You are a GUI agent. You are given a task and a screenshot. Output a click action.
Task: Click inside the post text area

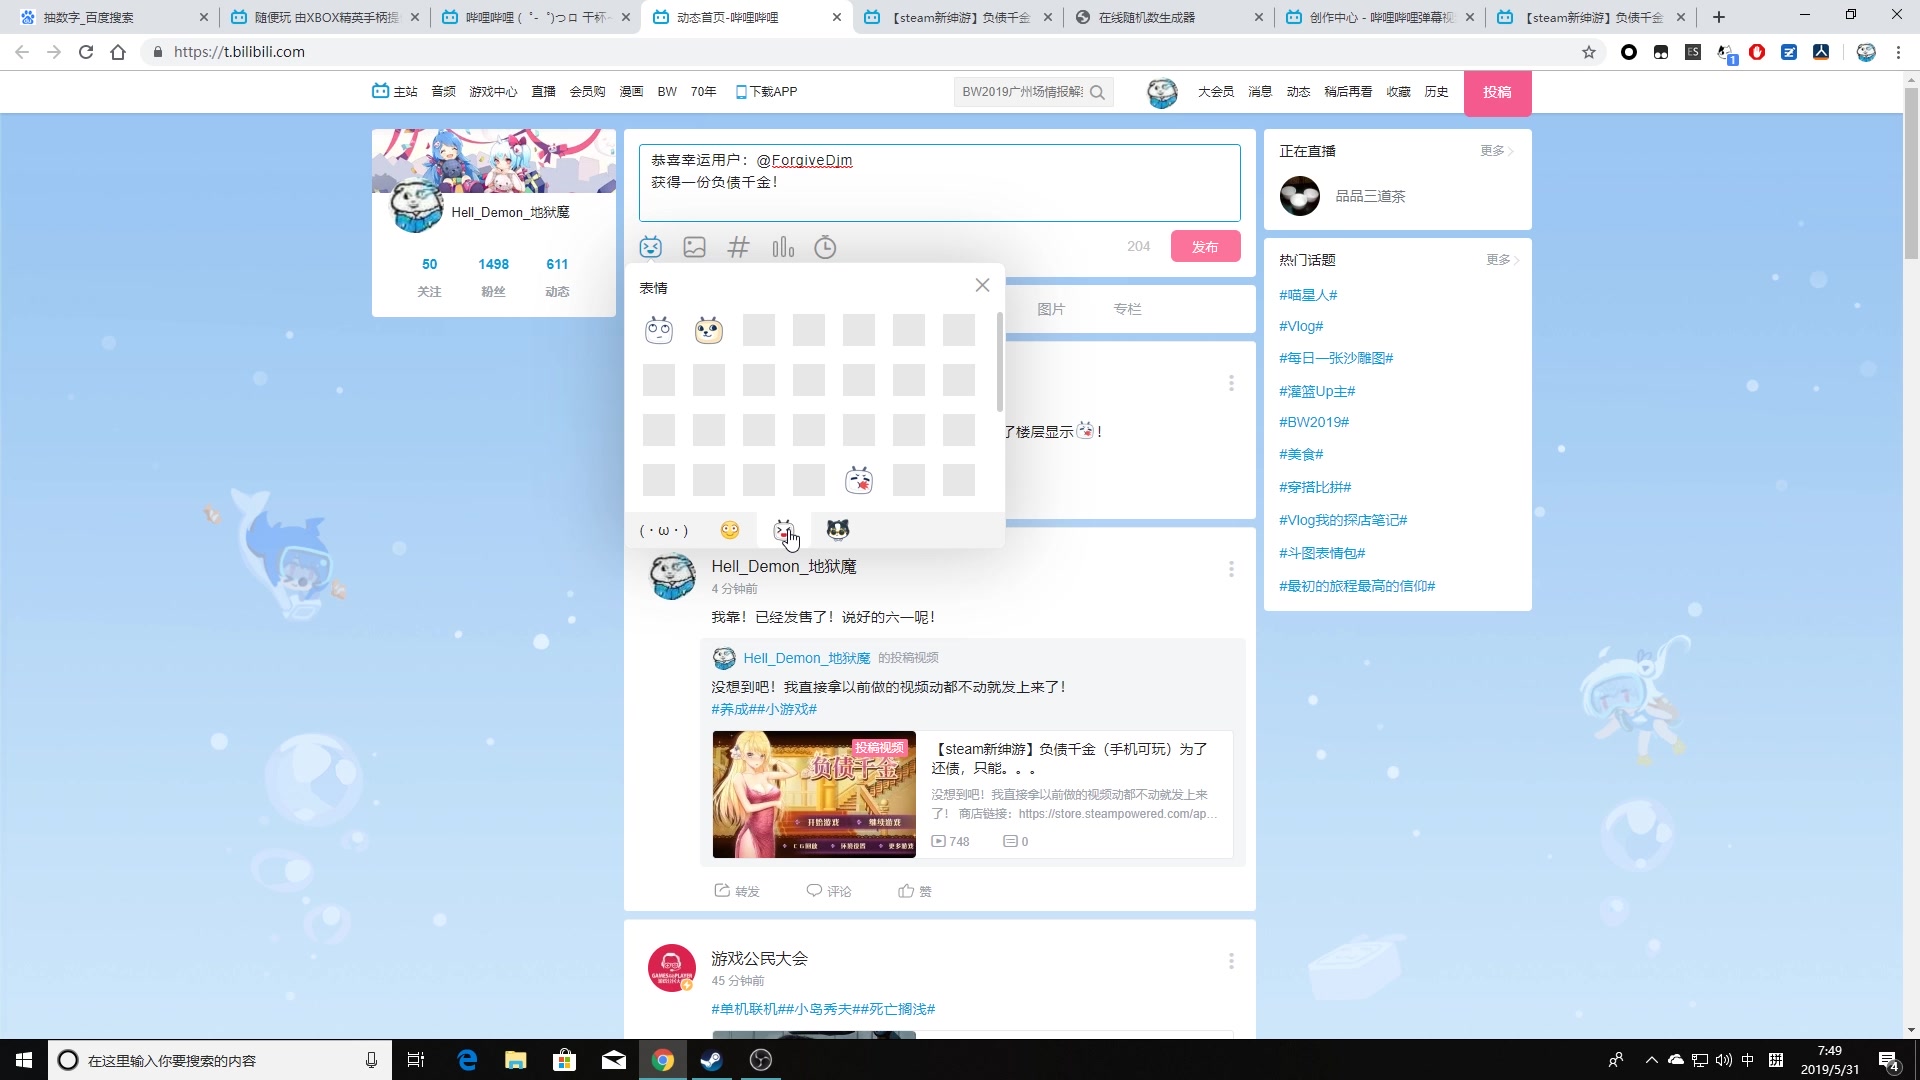[939, 183]
